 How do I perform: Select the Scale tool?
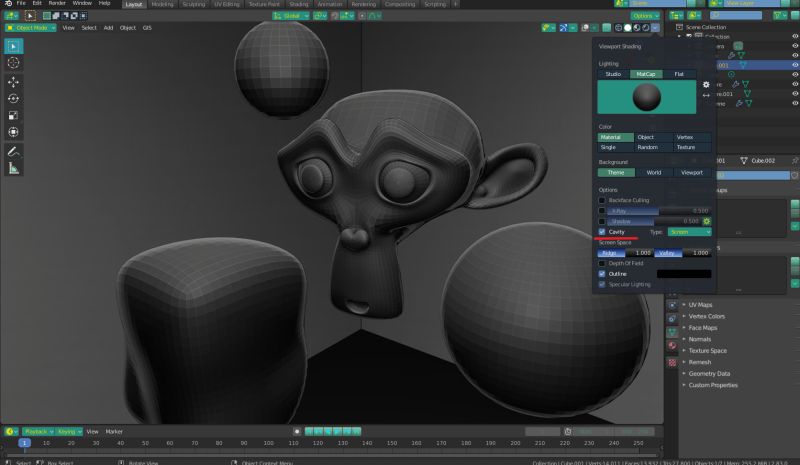point(13,115)
